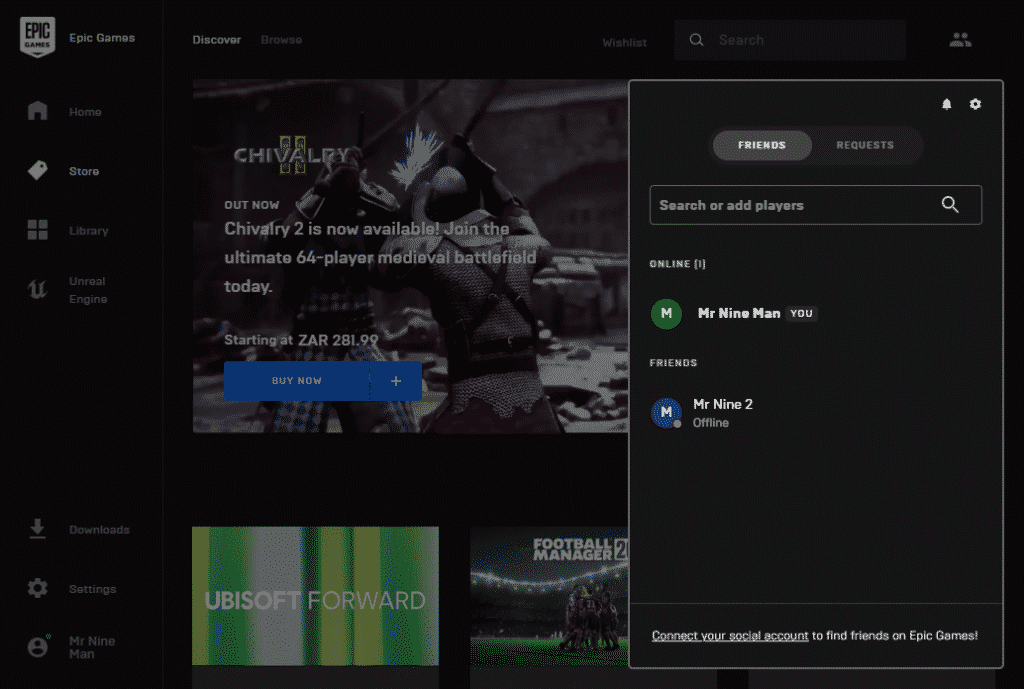Click the Offline status under Mr Nine 2

click(711, 423)
